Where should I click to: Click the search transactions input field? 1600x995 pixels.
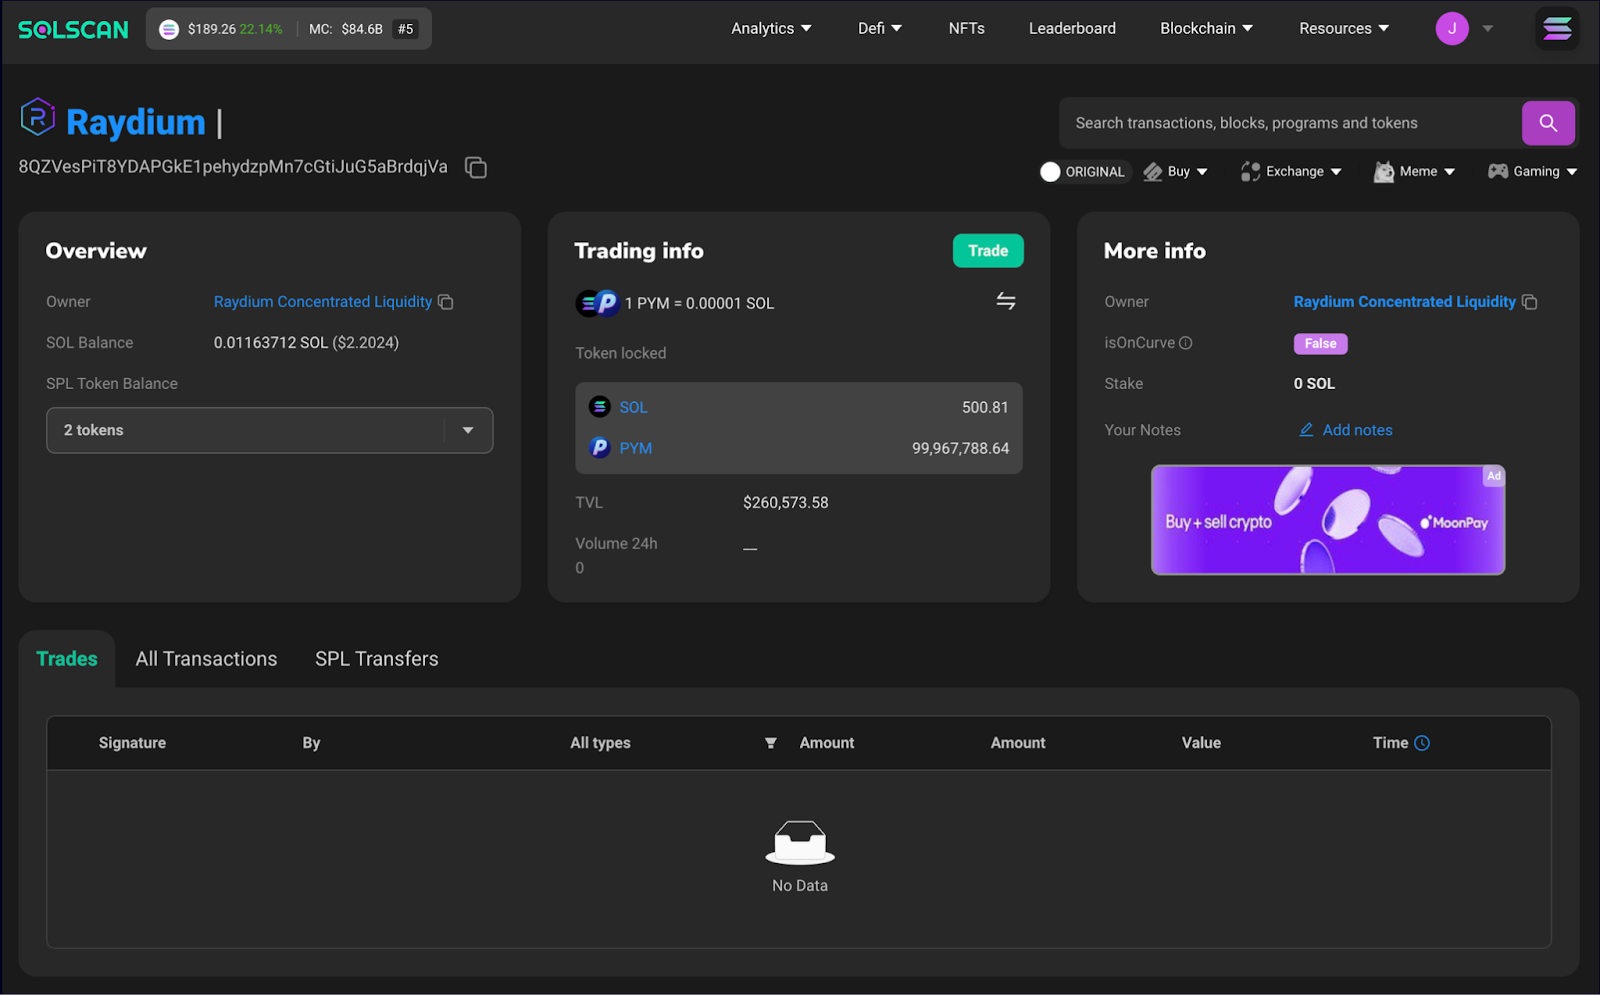coord(1290,123)
